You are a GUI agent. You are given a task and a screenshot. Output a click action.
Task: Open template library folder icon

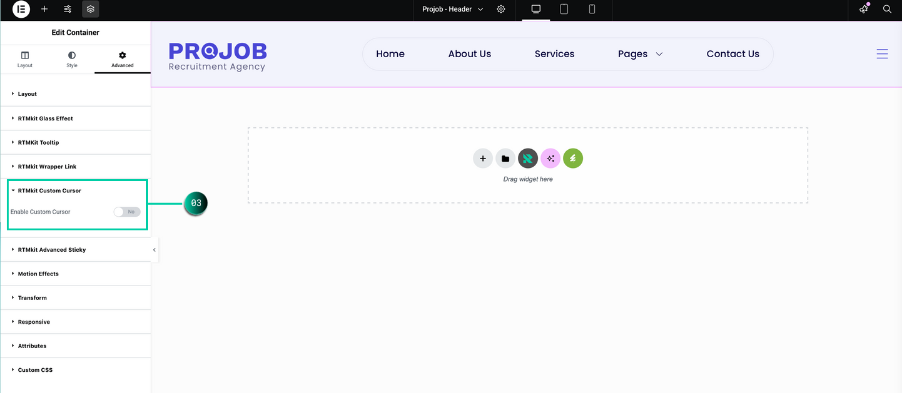[505, 158]
